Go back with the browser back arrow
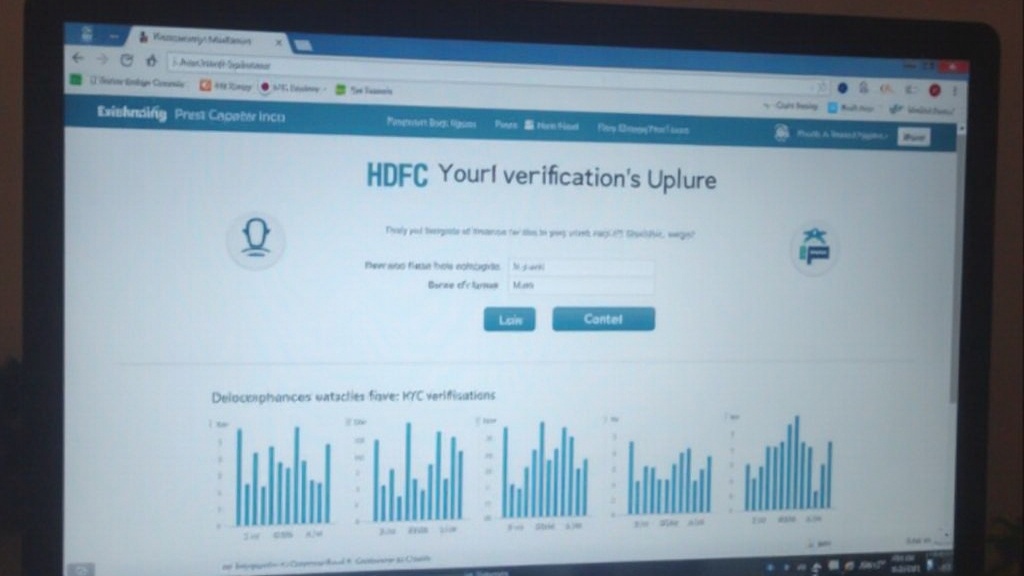Image resolution: width=1024 pixels, height=576 pixels. 78,58
